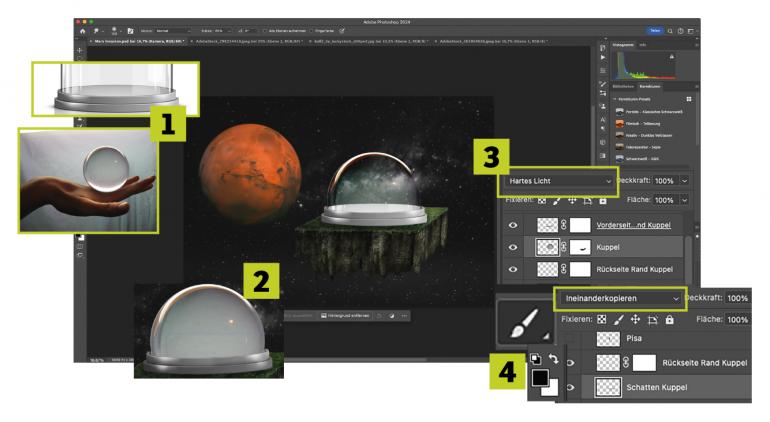Open the Bibliotheken panel tab
770x422 pixels.
[x=623, y=86]
